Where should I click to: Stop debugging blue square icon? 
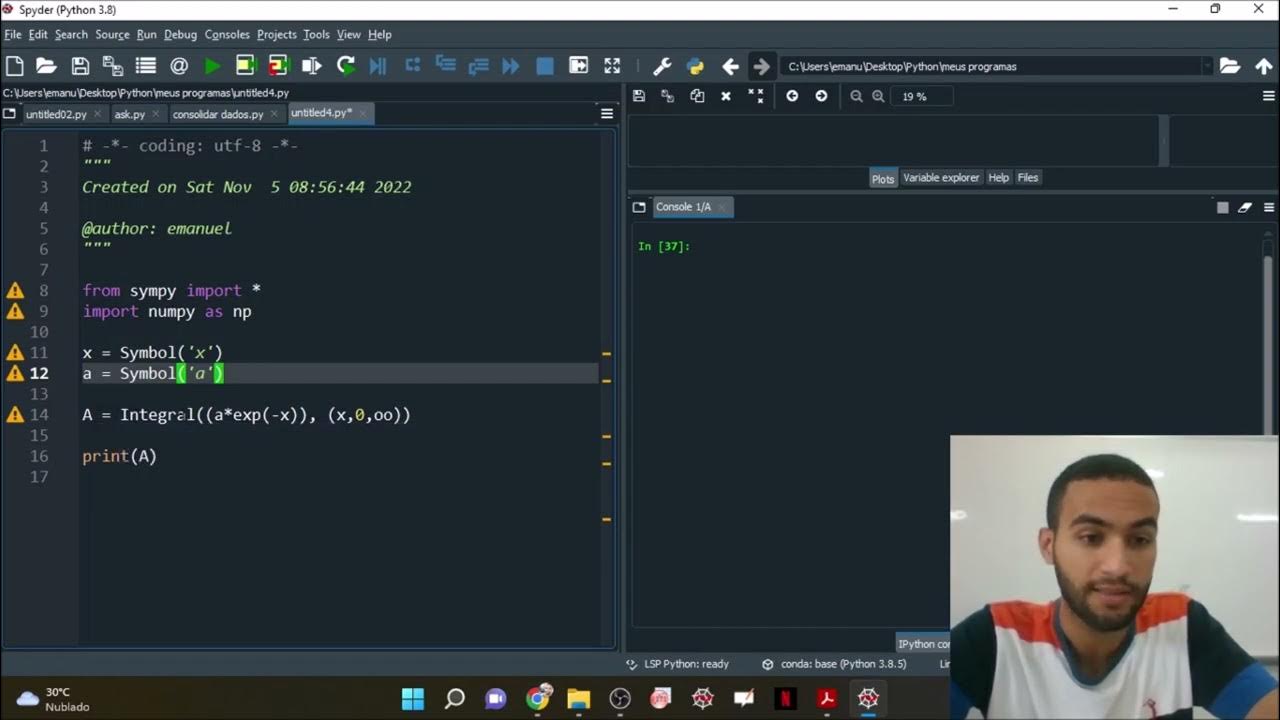pyautogui.click(x=544, y=66)
